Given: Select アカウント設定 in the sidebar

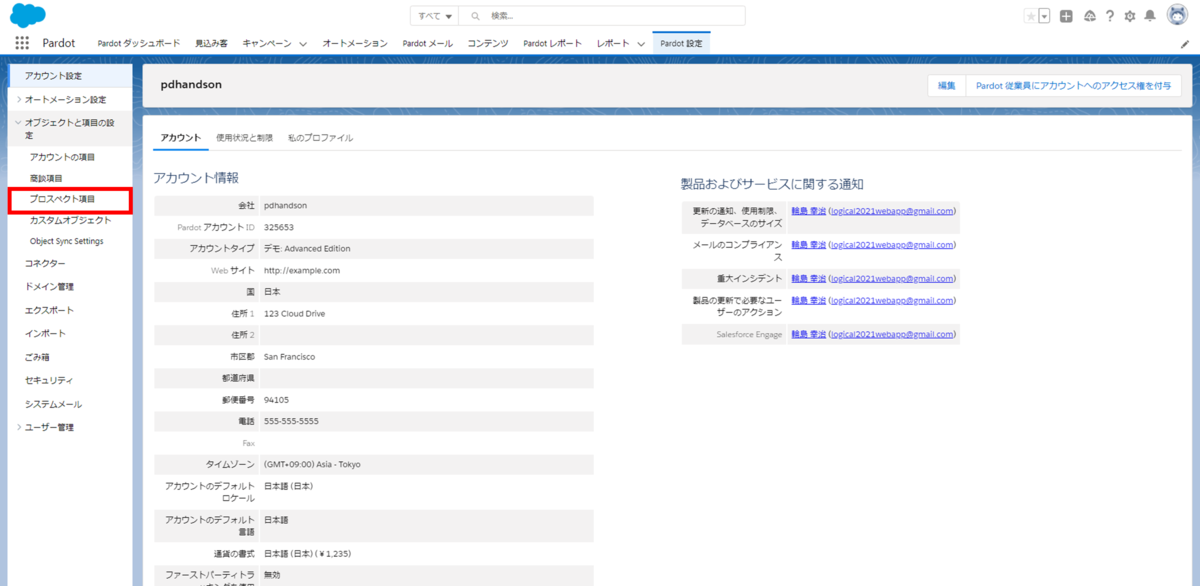Looking at the screenshot, I should (70, 76).
